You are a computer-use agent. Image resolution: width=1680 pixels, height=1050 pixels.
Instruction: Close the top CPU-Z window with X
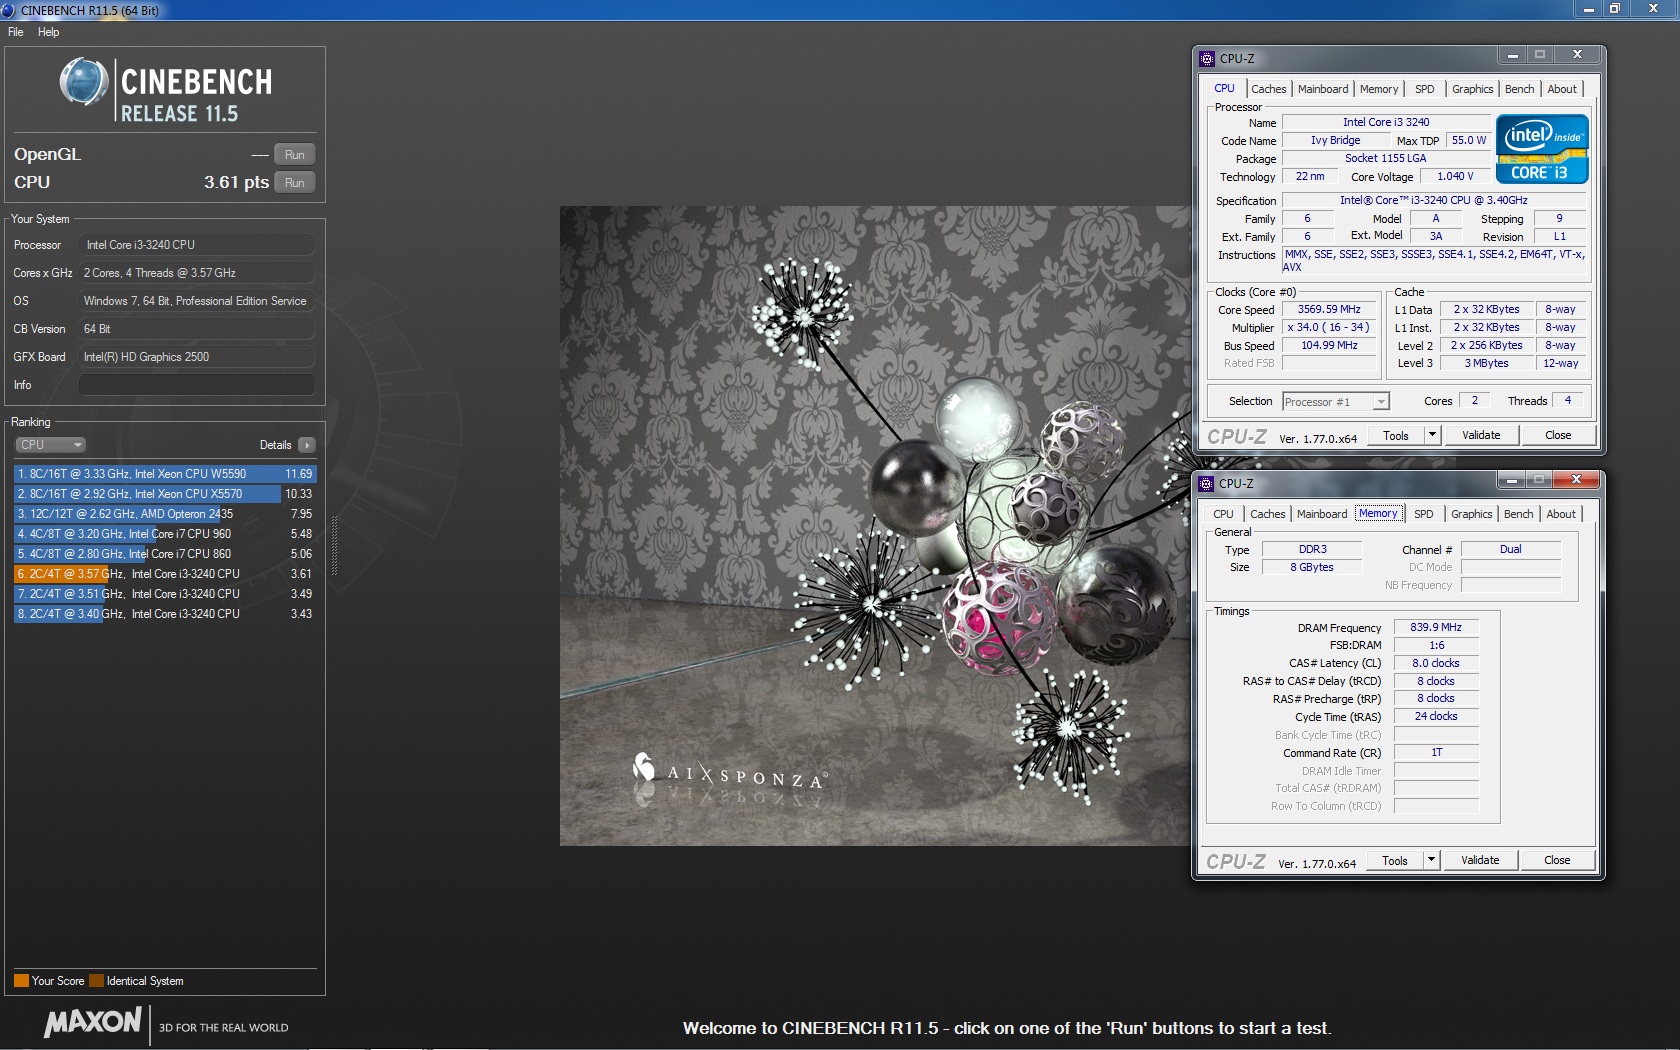(x=1577, y=56)
